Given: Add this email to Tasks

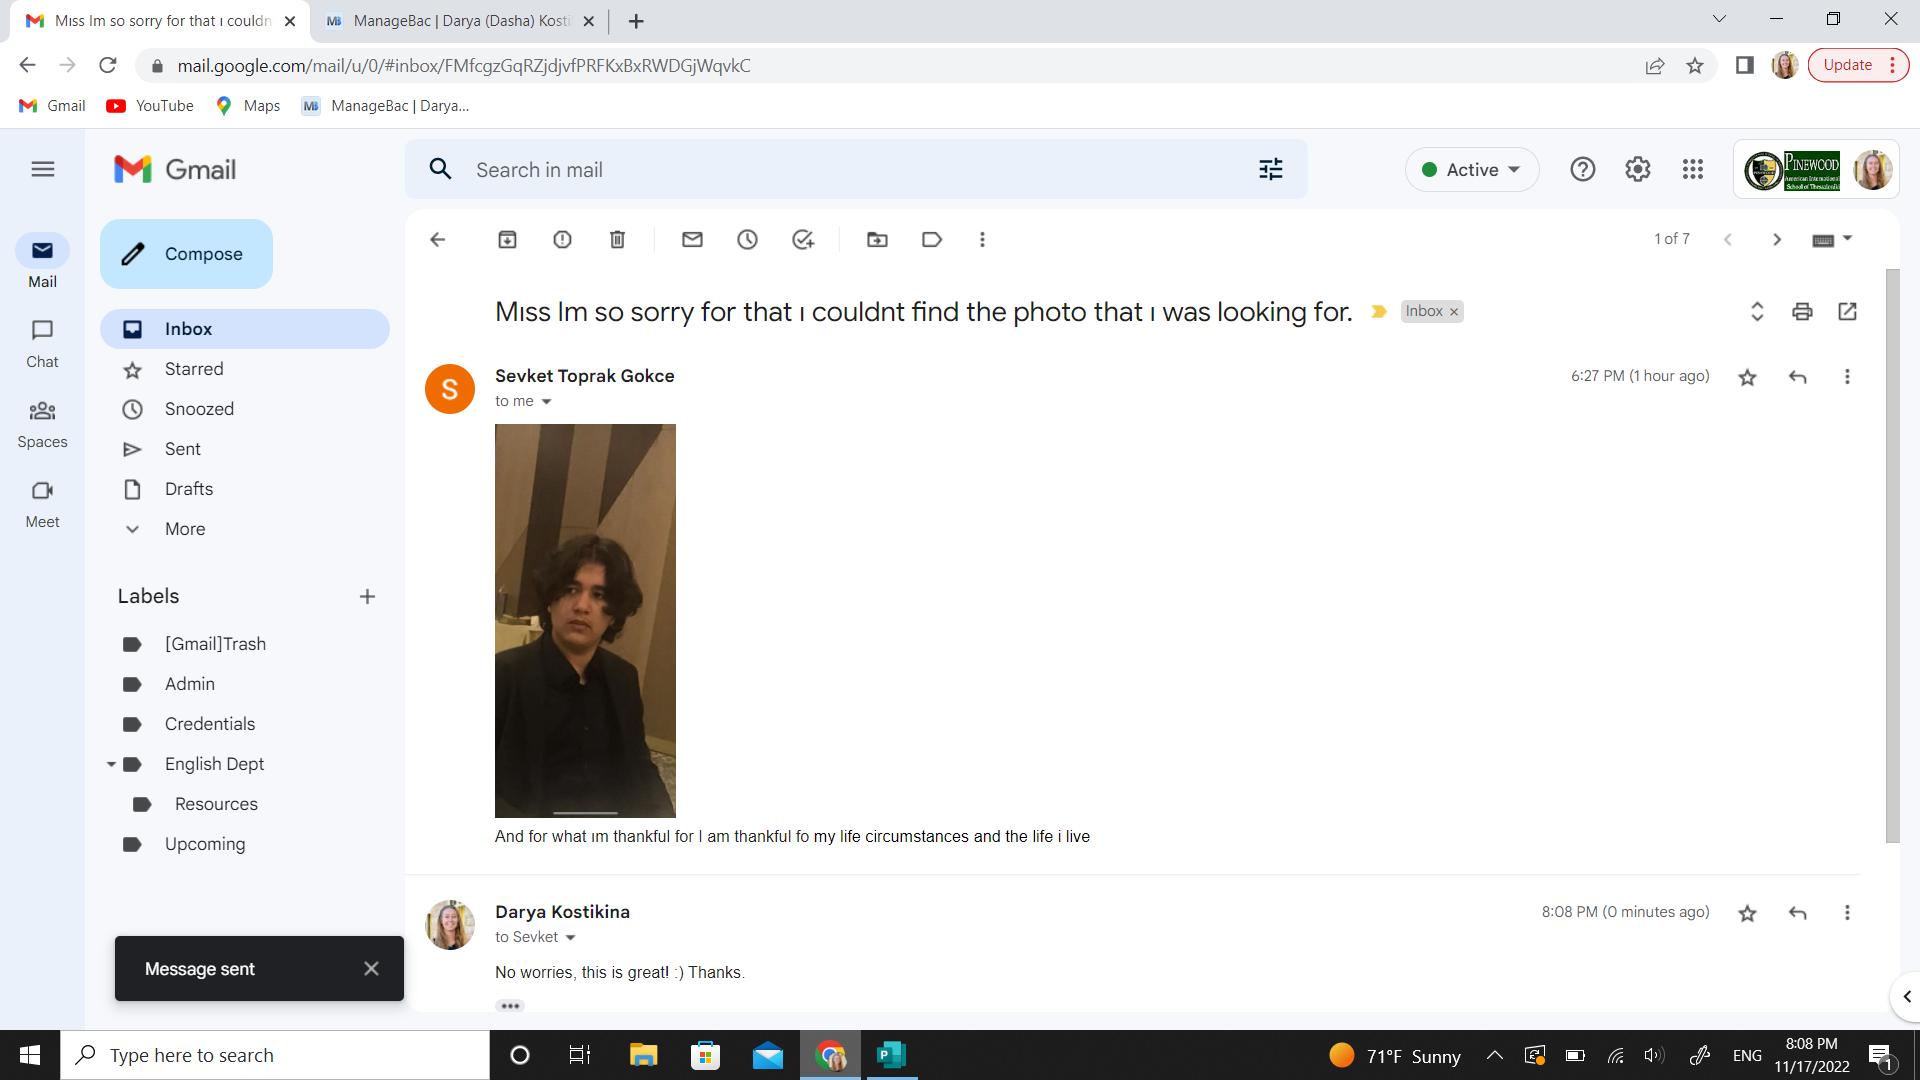Looking at the screenshot, I should pyautogui.click(x=803, y=239).
